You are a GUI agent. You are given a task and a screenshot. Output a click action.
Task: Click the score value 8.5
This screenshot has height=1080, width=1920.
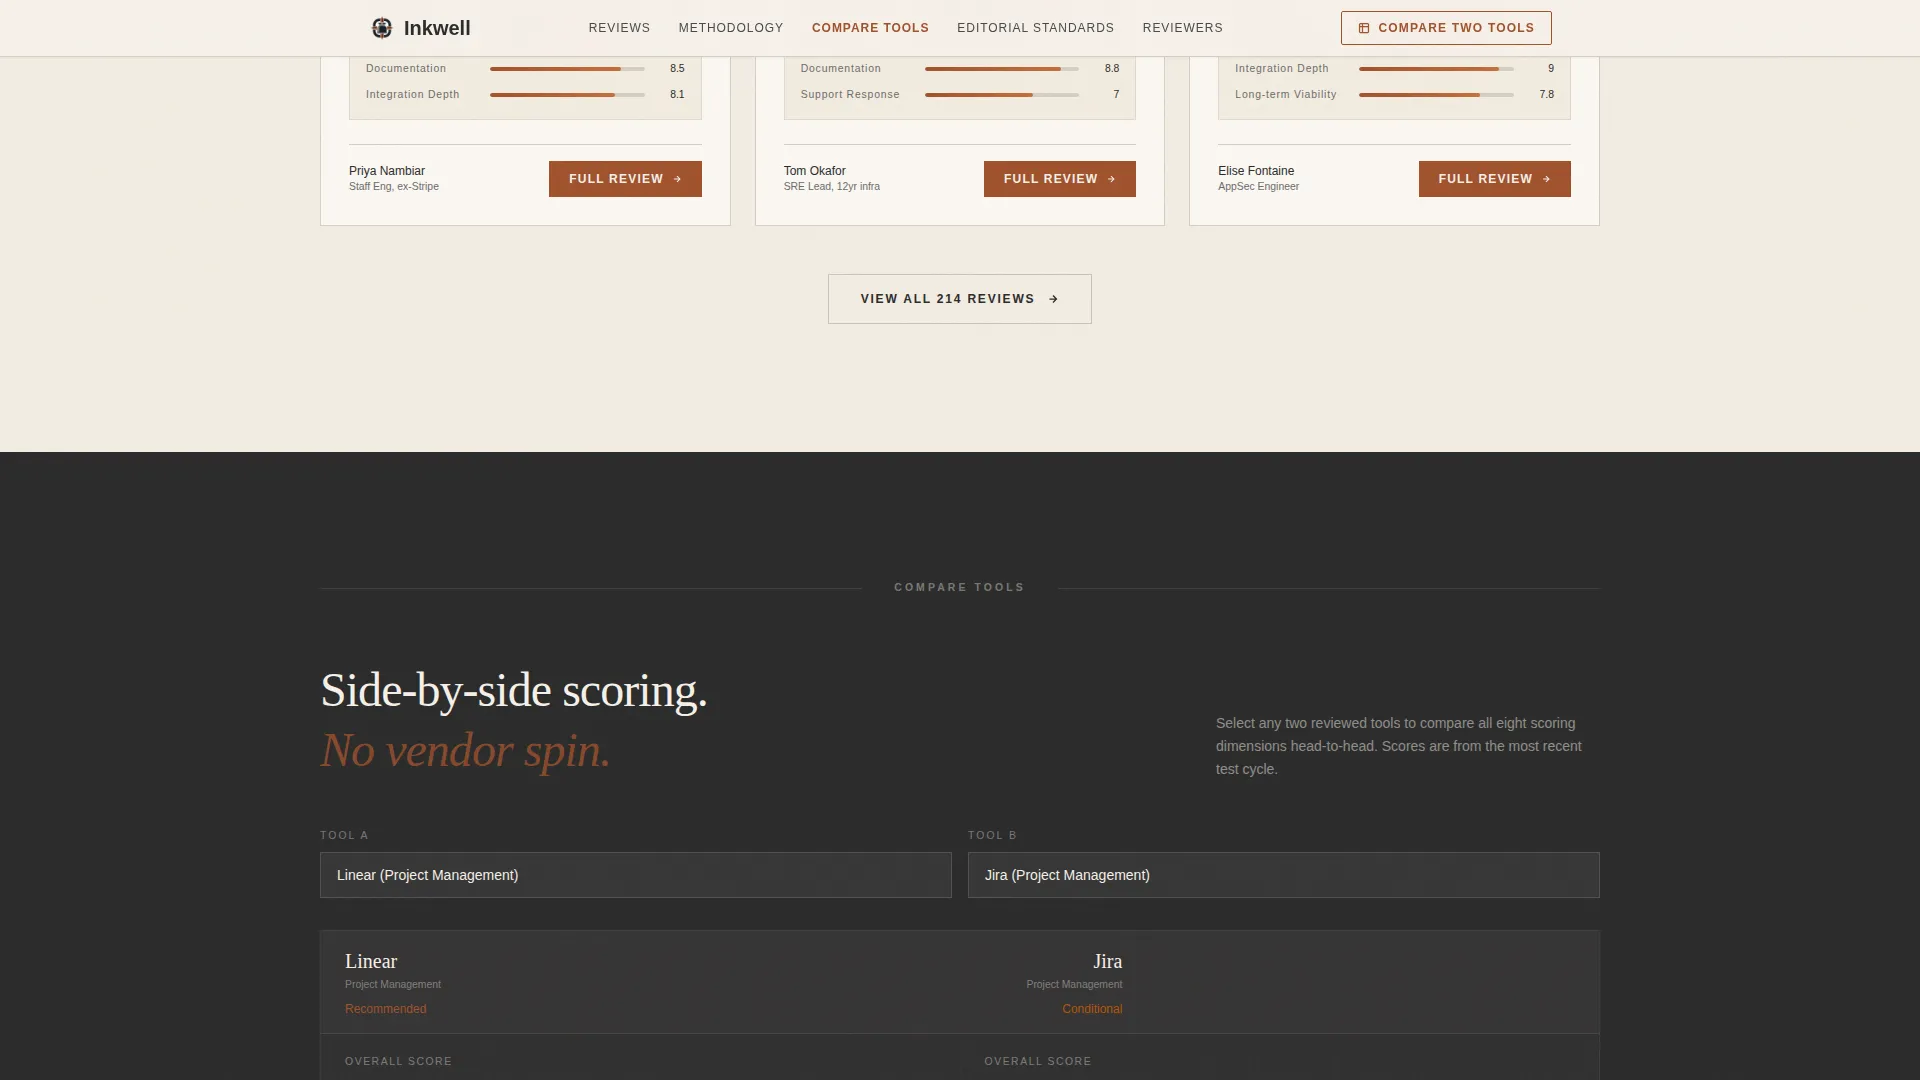click(x=677, y=69)
